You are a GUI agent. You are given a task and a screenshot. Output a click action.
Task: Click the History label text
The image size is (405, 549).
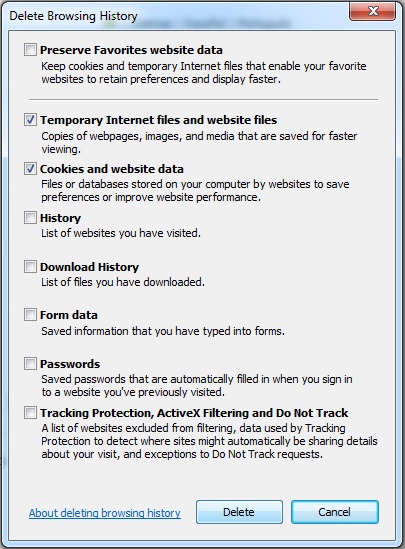pyautogui.click(x=61, y=218)
